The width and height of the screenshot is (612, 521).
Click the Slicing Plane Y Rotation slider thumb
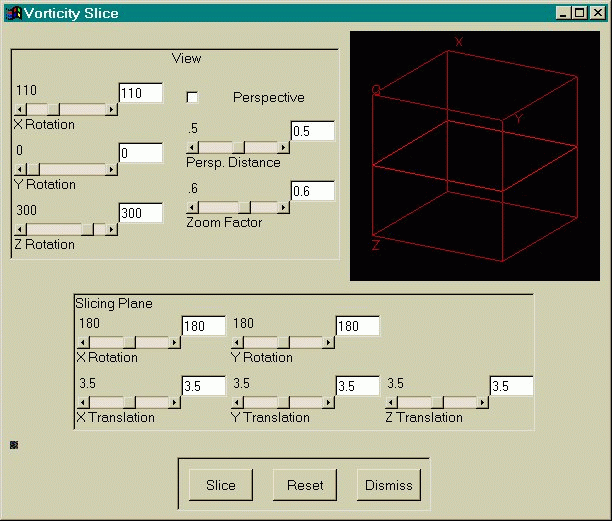[284, 343]
